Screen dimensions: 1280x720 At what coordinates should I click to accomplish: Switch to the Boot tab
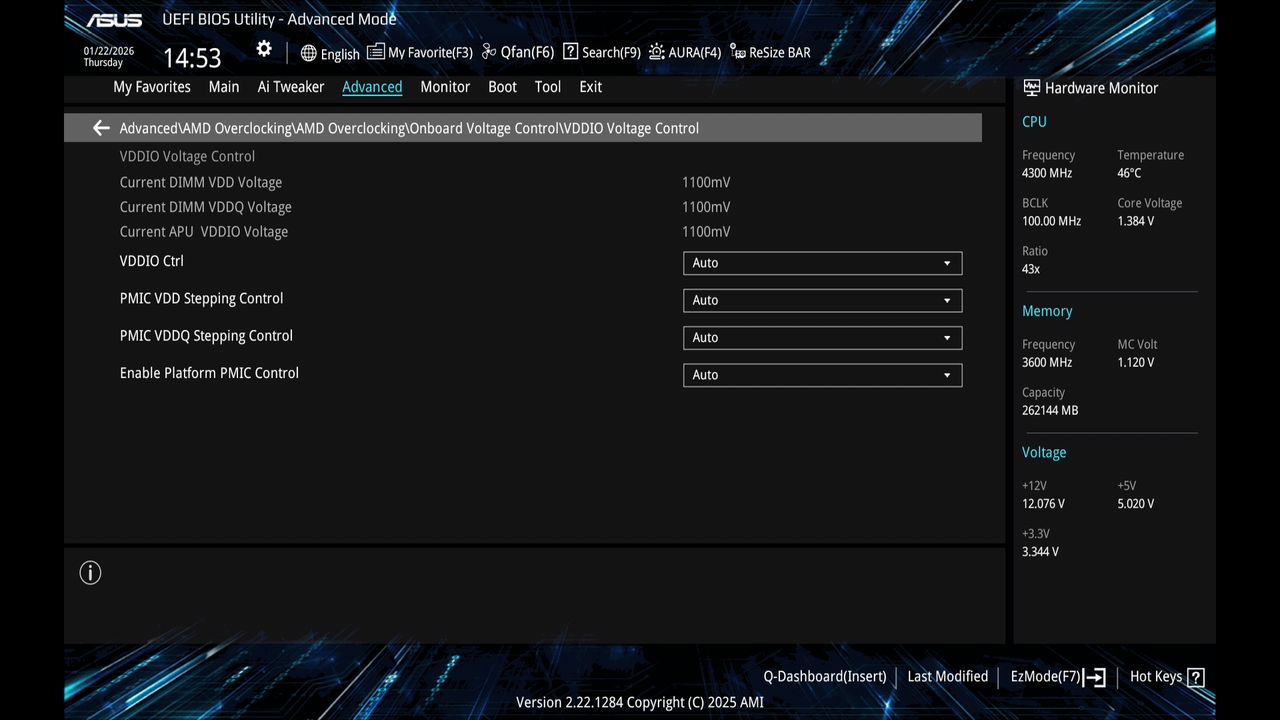[502, 87]
